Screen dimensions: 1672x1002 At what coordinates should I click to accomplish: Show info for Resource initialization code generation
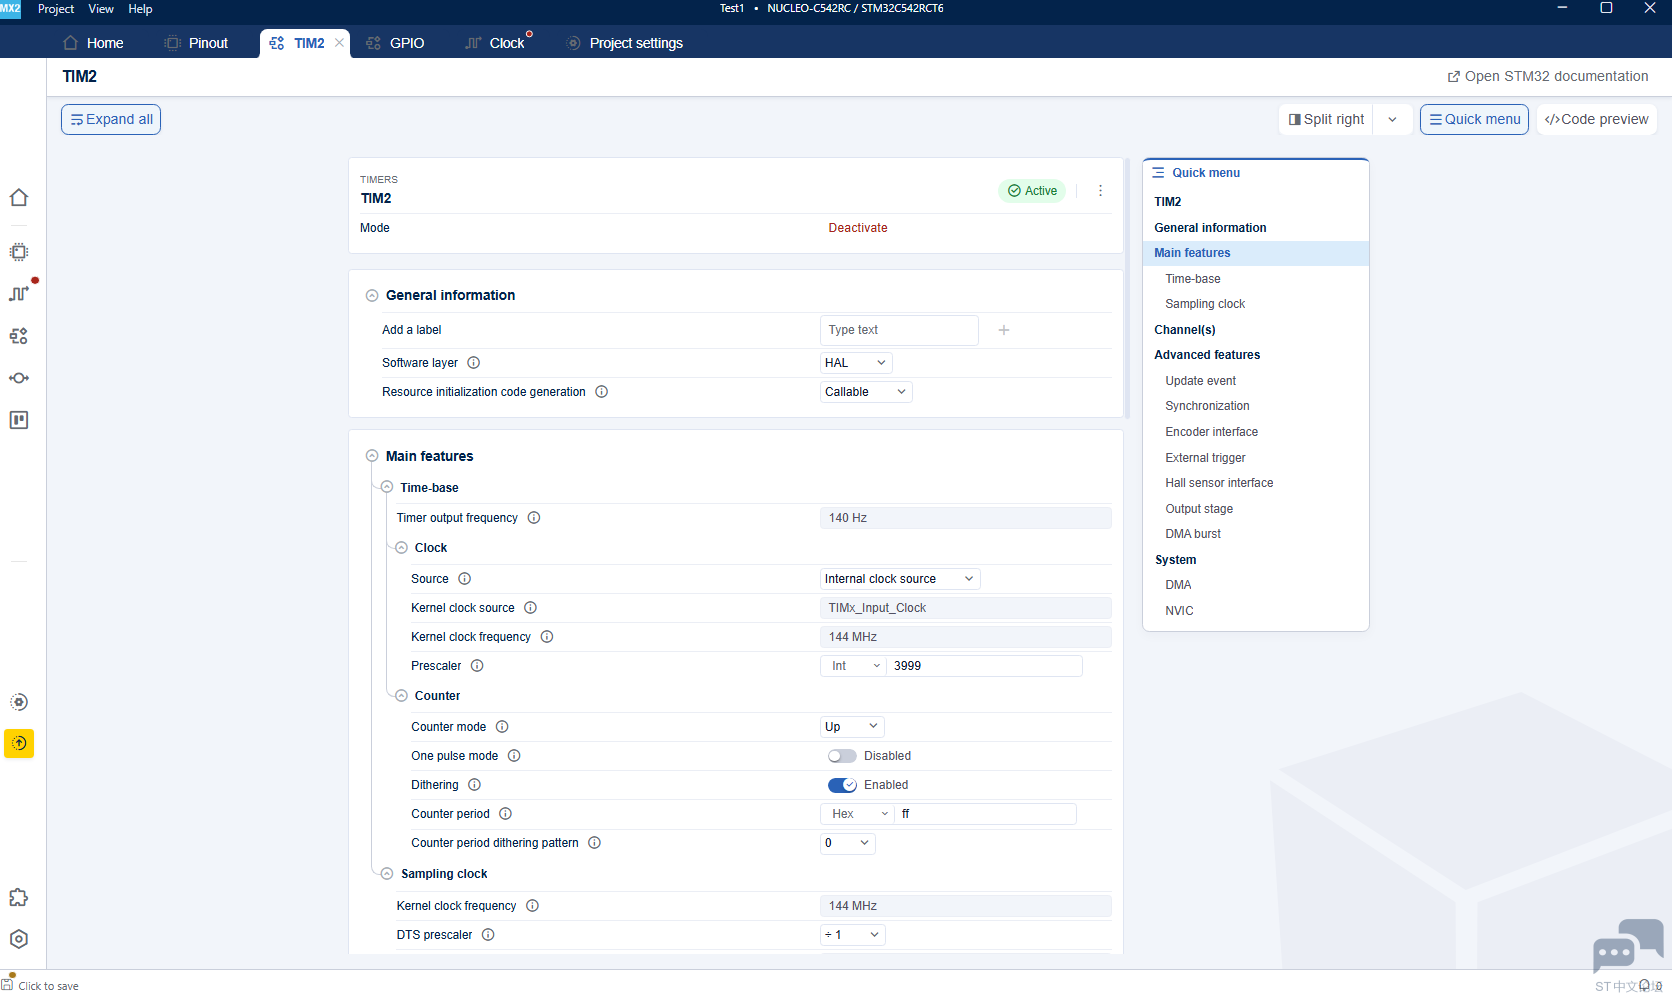click(x=602, y=392)
